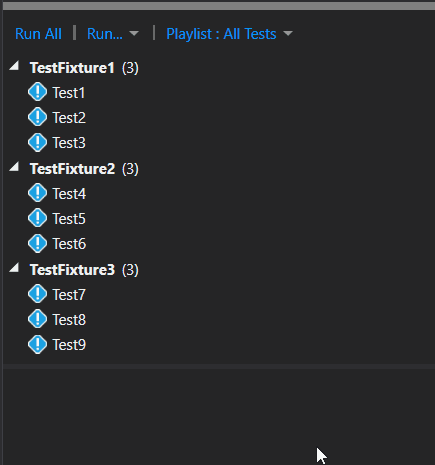Click the not-run status icon beside Test5
Viewport: 435px width, 465px height.
(x=37, y=218)
